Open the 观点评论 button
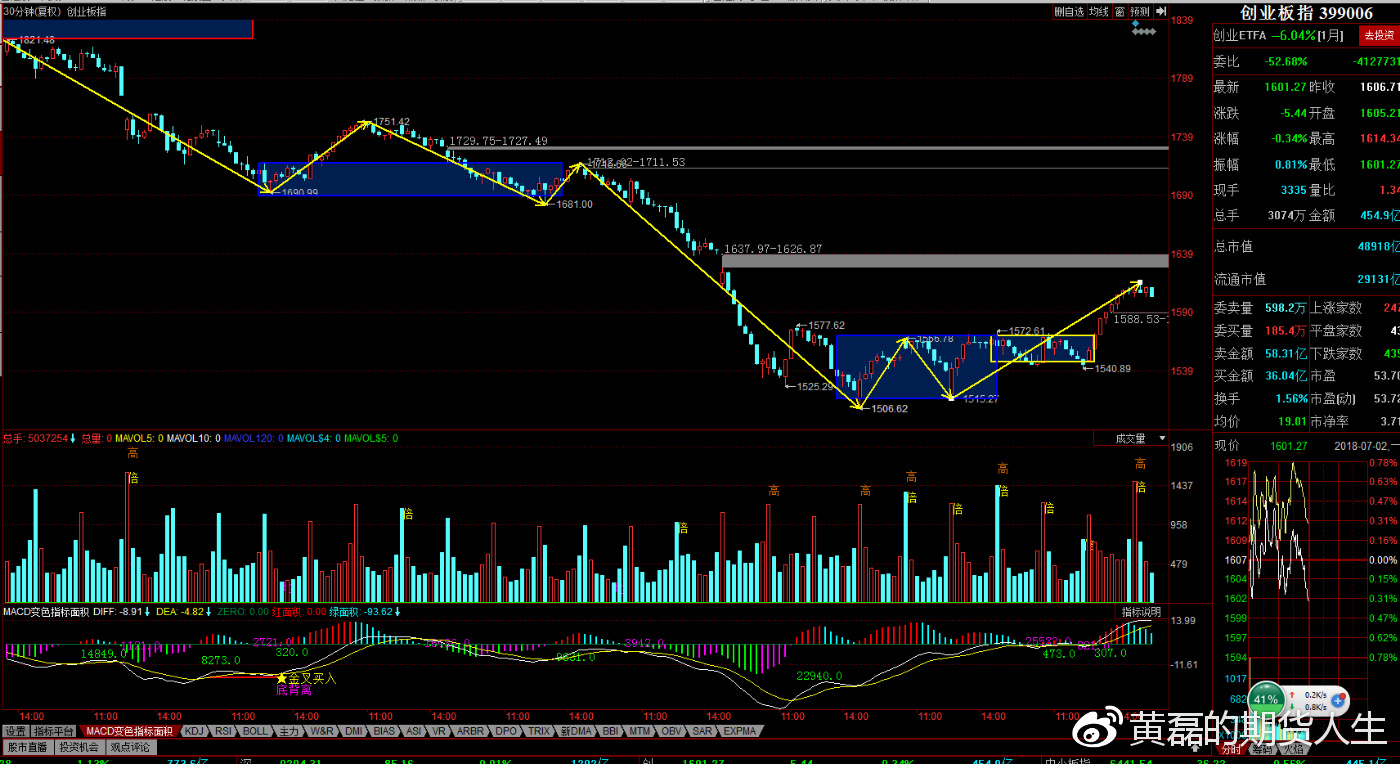Screen dimensions: 1400x764 (x=130, y=747)
